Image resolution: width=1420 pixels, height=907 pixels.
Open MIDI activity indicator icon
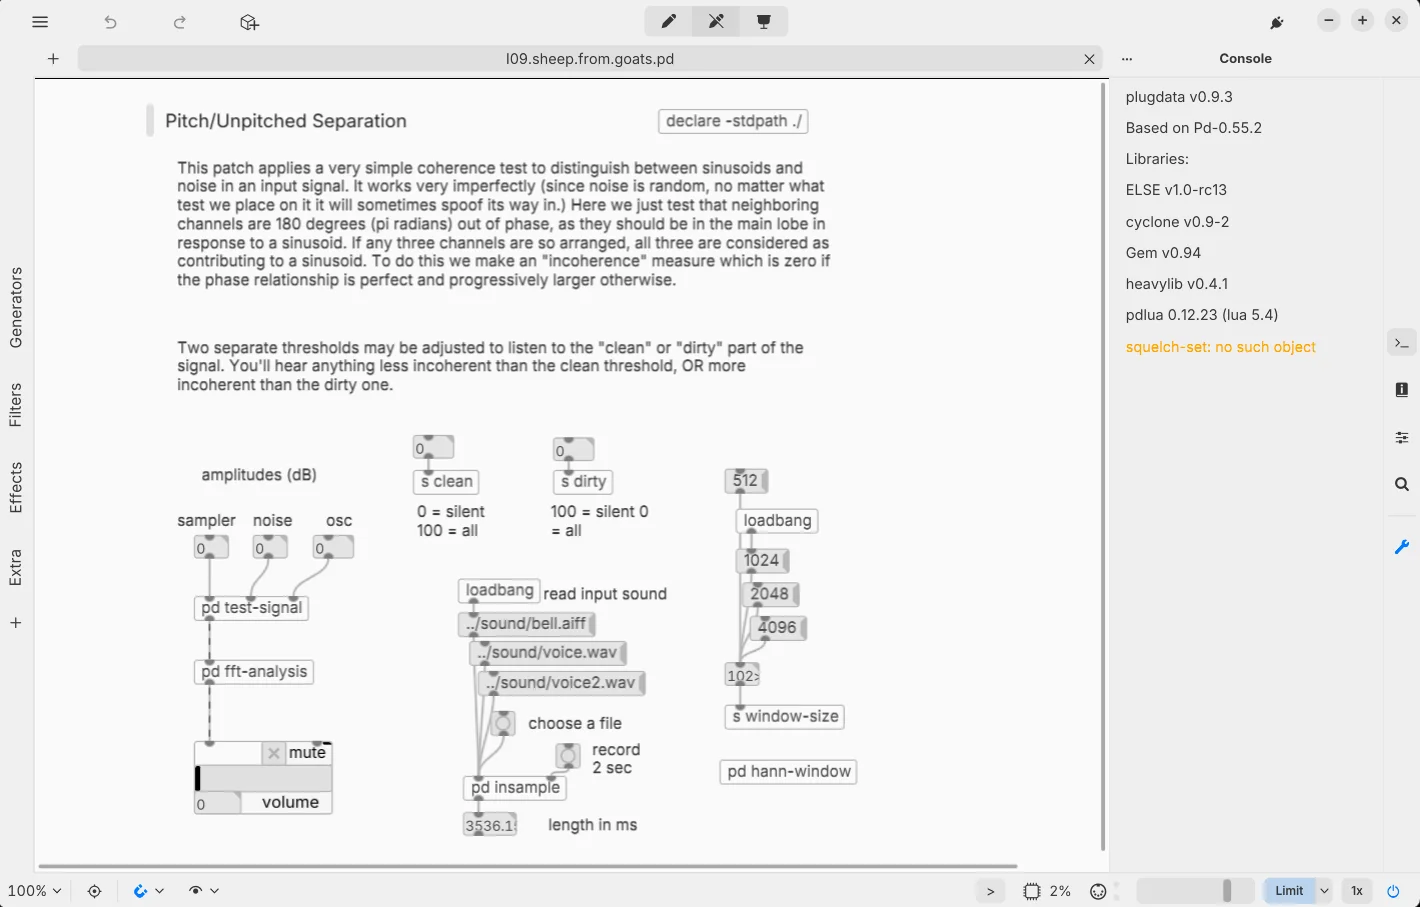(x=1099, y=891)
